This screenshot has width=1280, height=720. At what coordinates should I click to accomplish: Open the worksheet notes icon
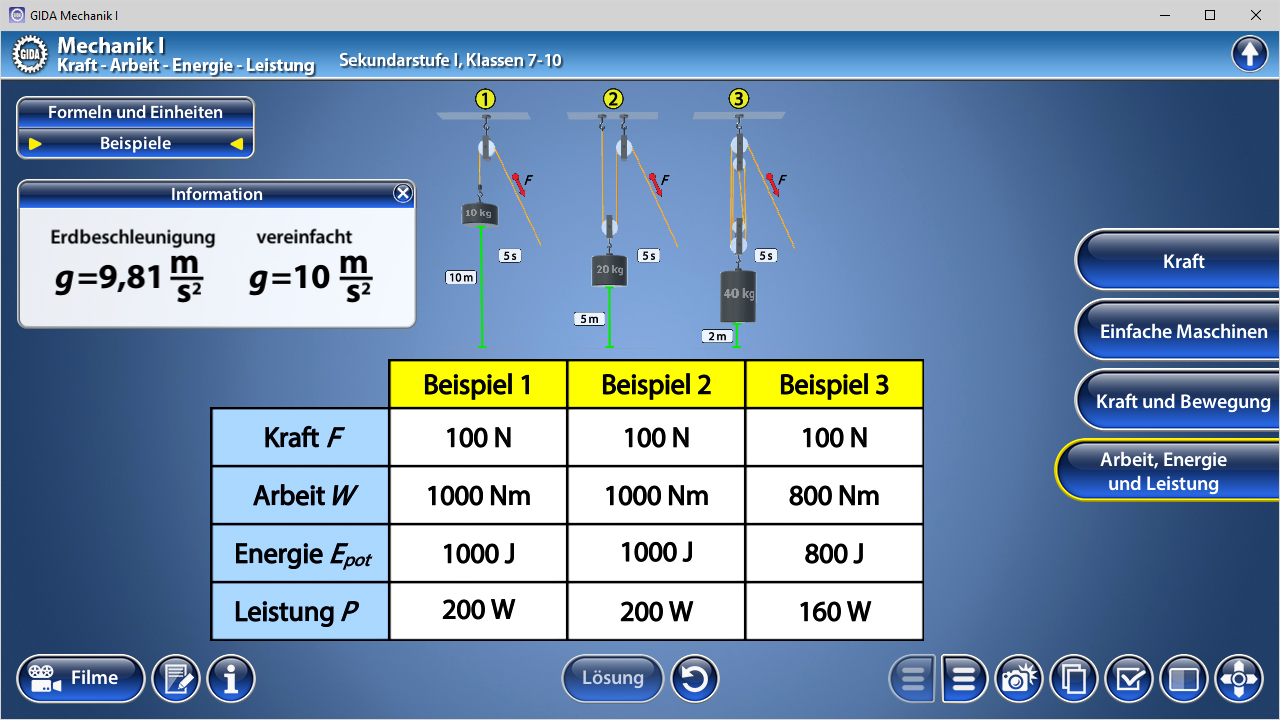coord(176,680)
